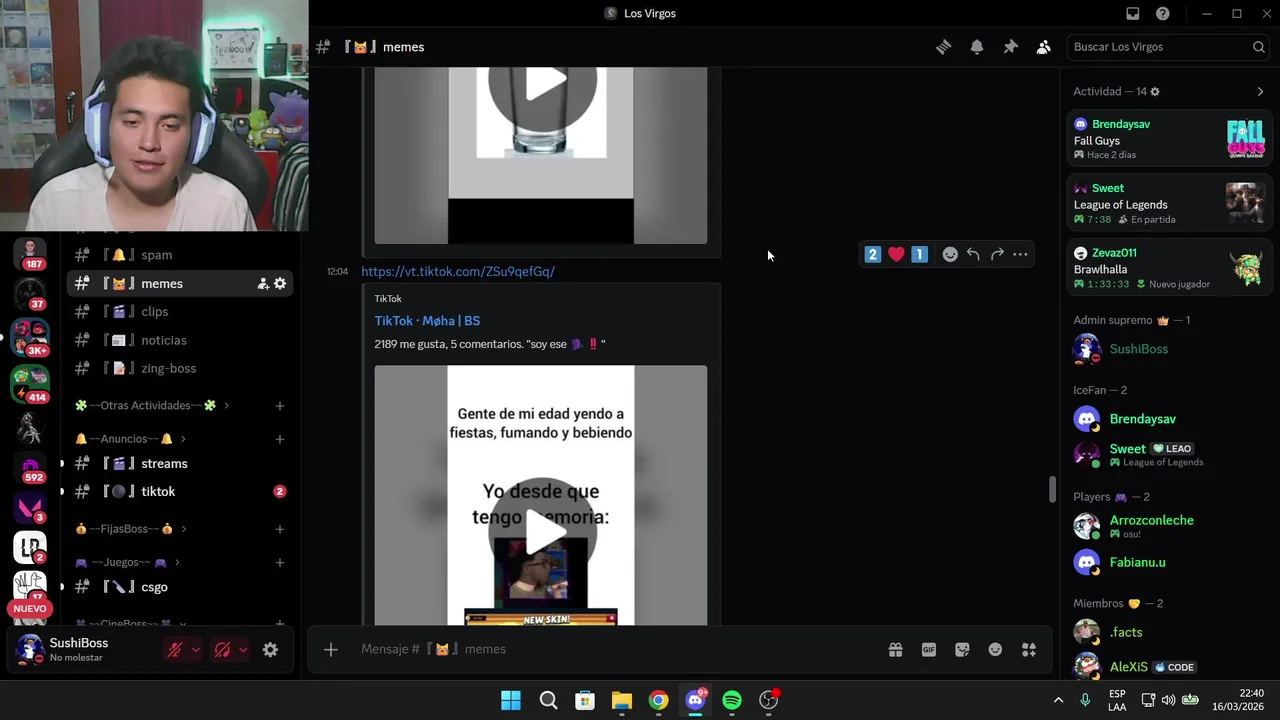Open Sweet League of Legends activity card
Image resolution: width=1280 pixels, height=720 pixels.
click(x=1169, y=203)
